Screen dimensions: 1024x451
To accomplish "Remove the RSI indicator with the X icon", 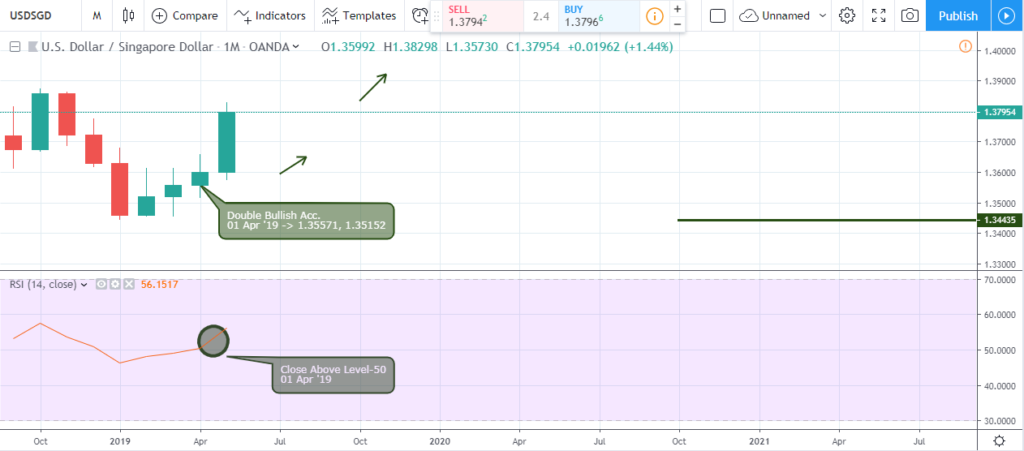I will (129, 285).
